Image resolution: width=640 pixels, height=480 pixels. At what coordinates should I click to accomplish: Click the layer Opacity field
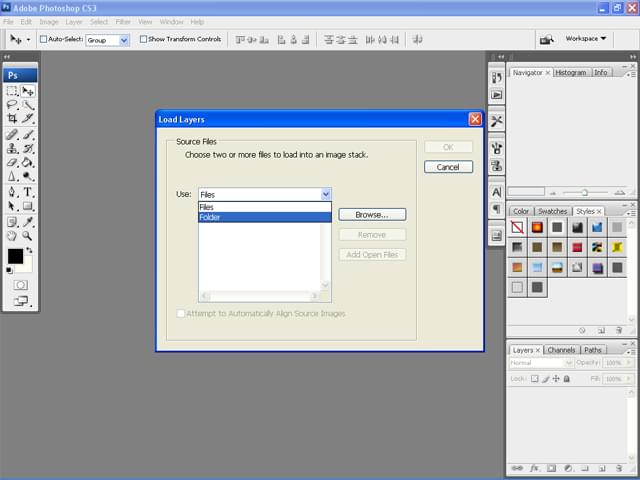pos(616,362)
